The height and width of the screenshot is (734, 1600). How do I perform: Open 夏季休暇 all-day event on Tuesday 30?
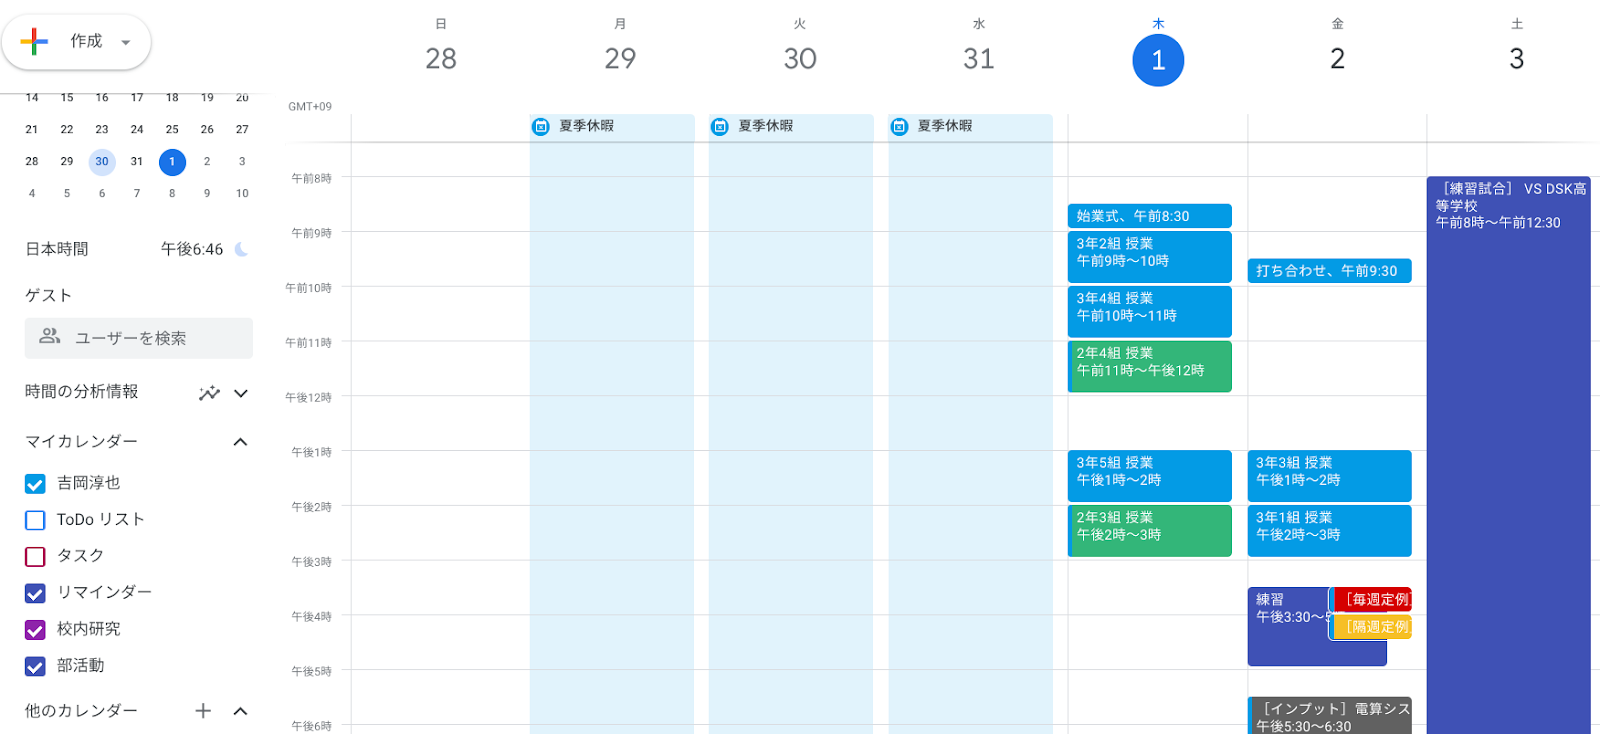point(791,126)
